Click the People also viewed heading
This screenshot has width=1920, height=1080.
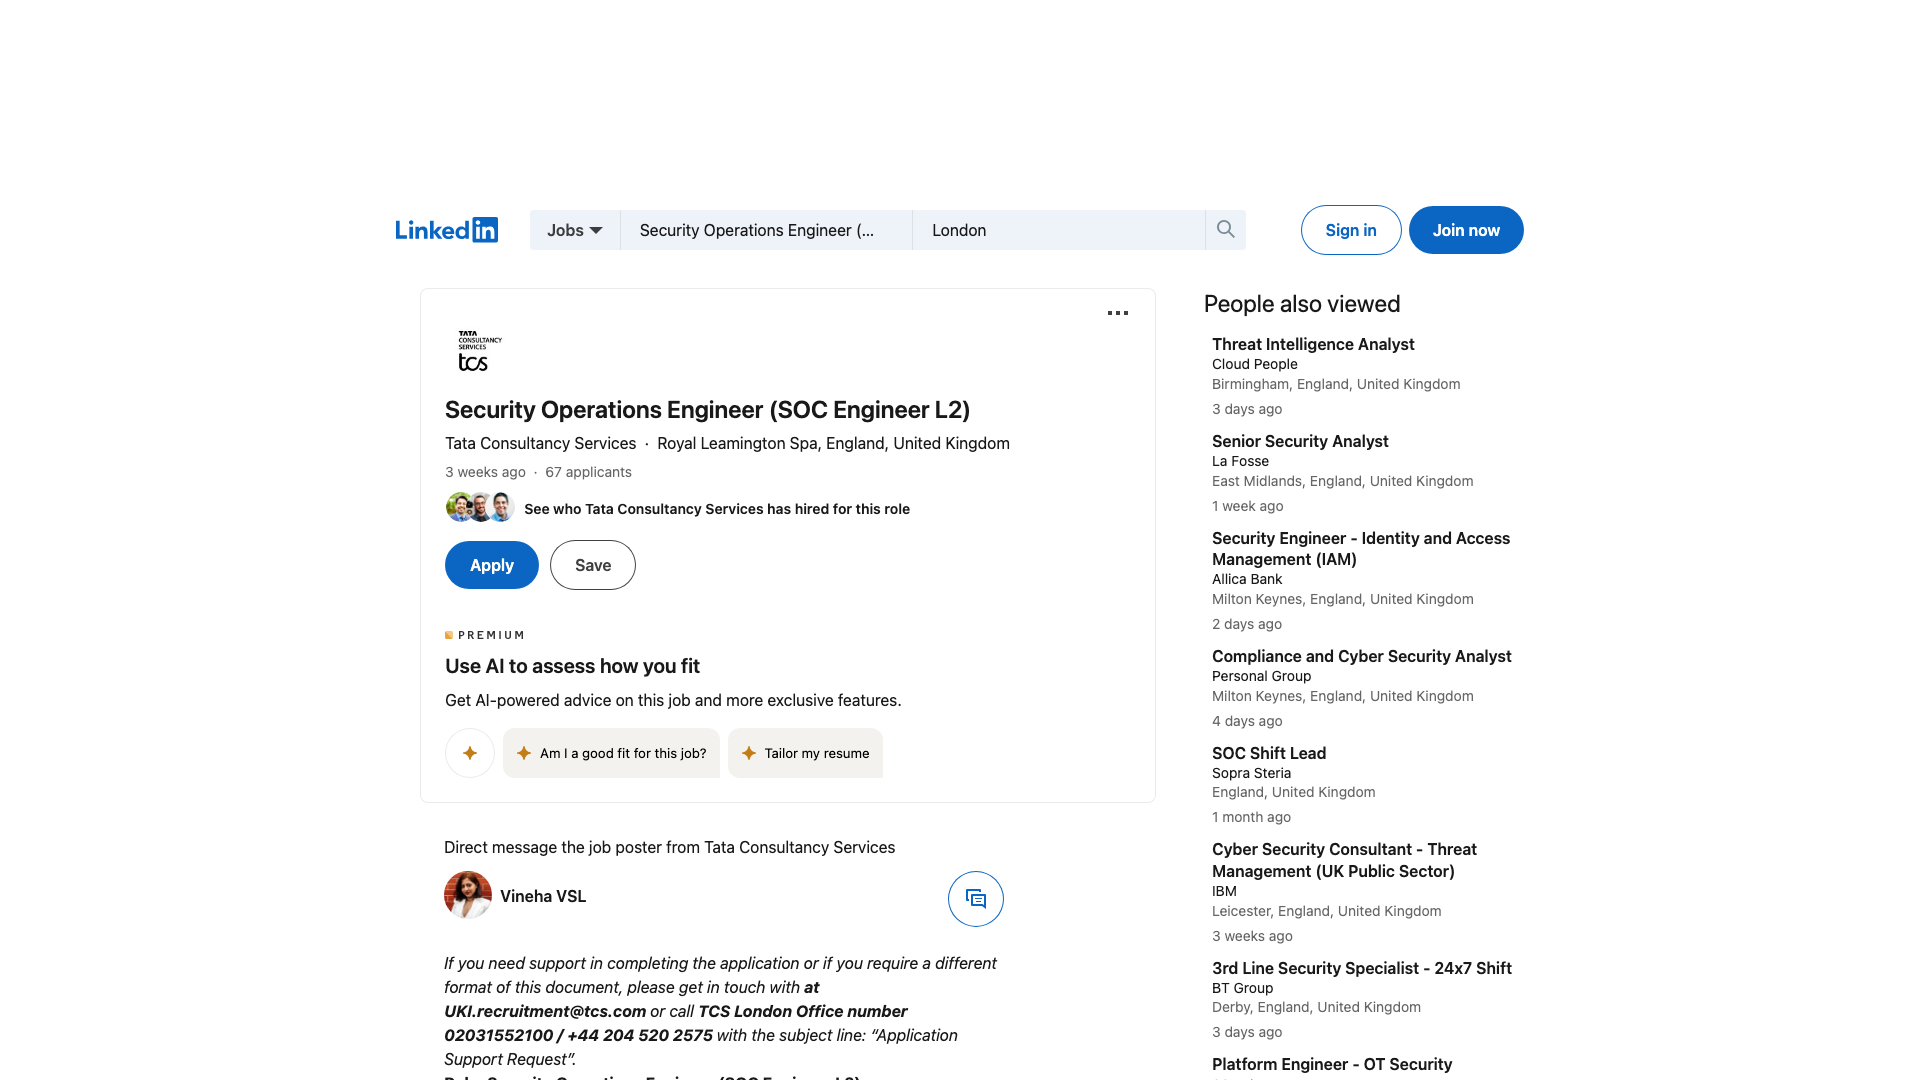point(1302,304)
